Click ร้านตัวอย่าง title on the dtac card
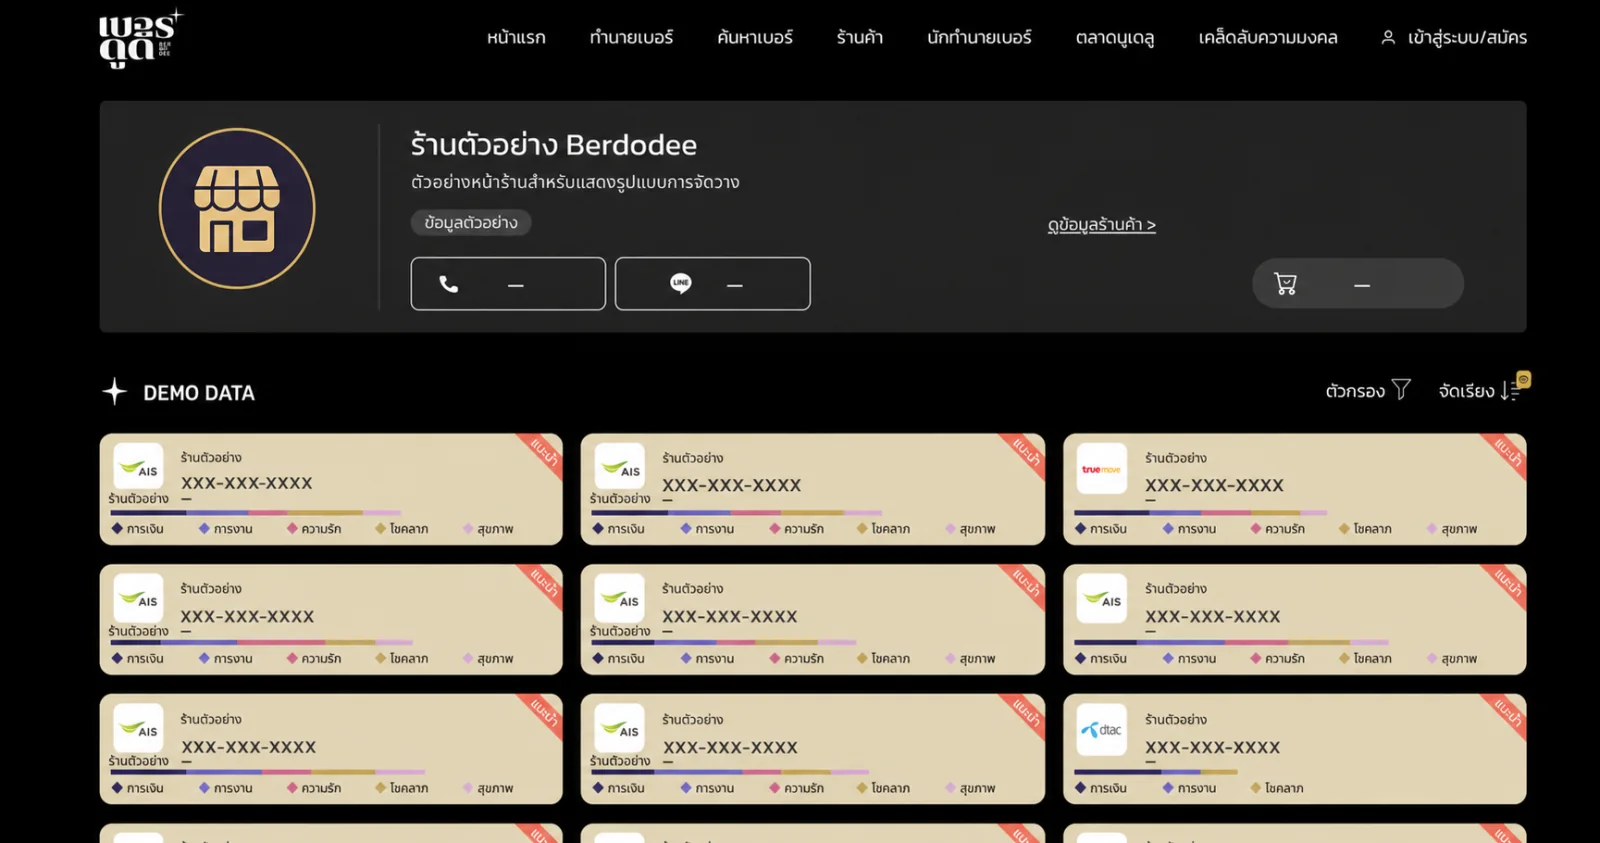This screenshot has width=1600, height=843. pos(1176,719)
